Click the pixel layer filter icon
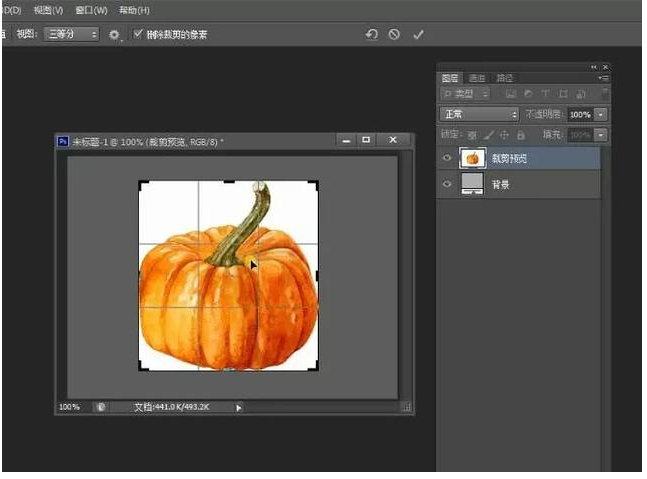Image resolution: width=647 pixels, height=479 pixels. point(511,95)
